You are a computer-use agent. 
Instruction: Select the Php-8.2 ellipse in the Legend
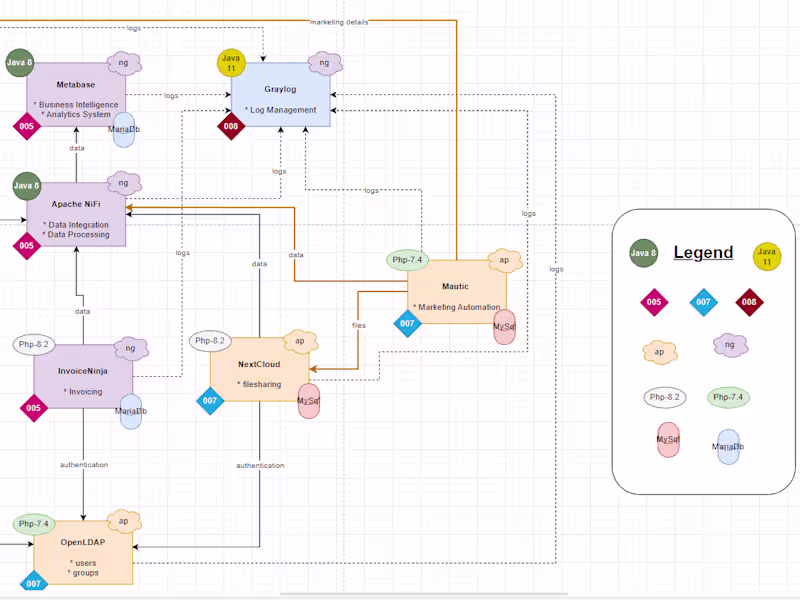coord(664,397)
